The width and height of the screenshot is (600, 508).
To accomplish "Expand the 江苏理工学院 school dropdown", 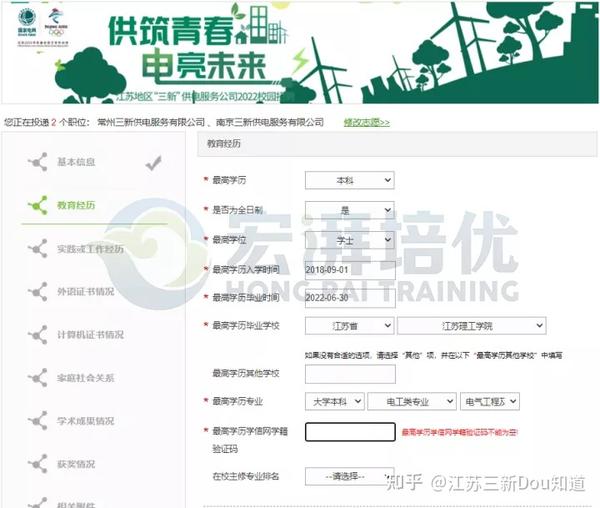I will [471, 326].
